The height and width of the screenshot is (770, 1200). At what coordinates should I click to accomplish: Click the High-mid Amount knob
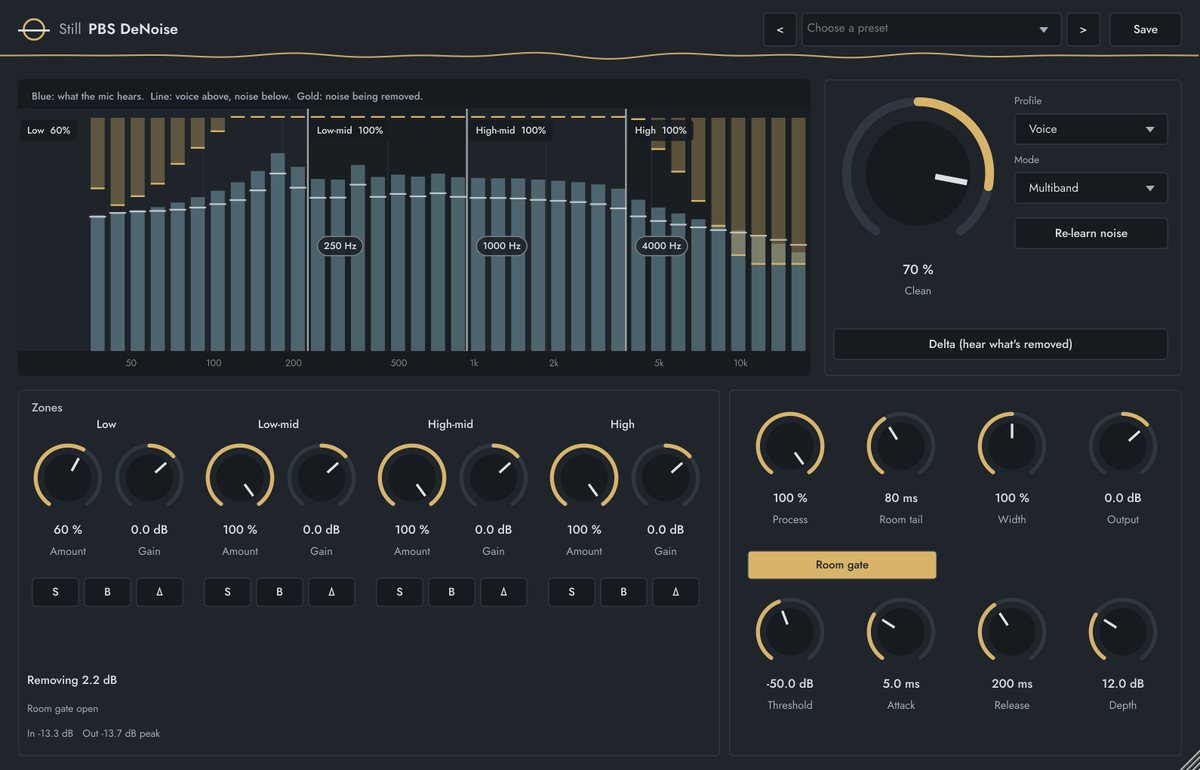(x=412, y=477)
